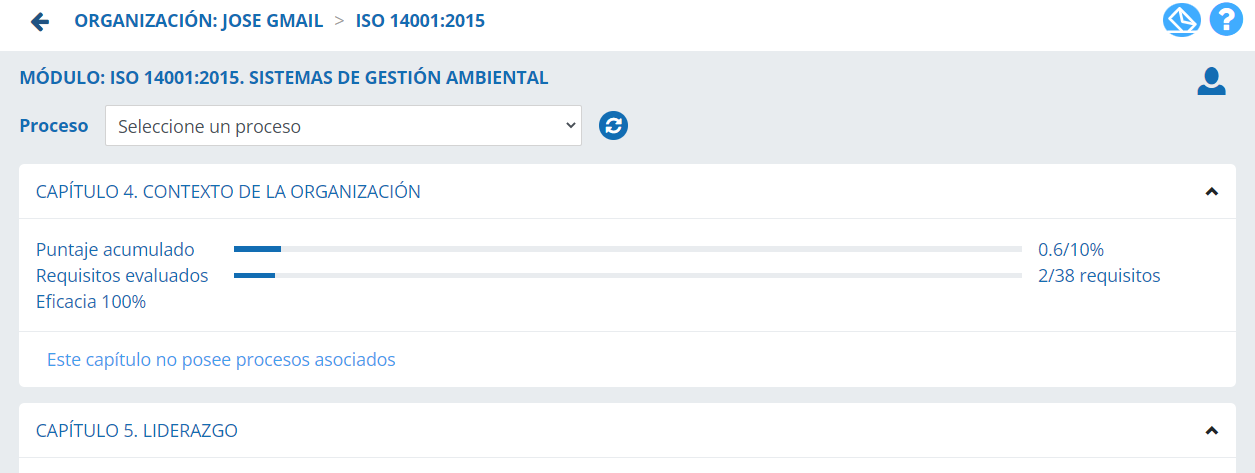
Task: Click the Puntaje acumulado progress bar
Action: coord(627,249)
